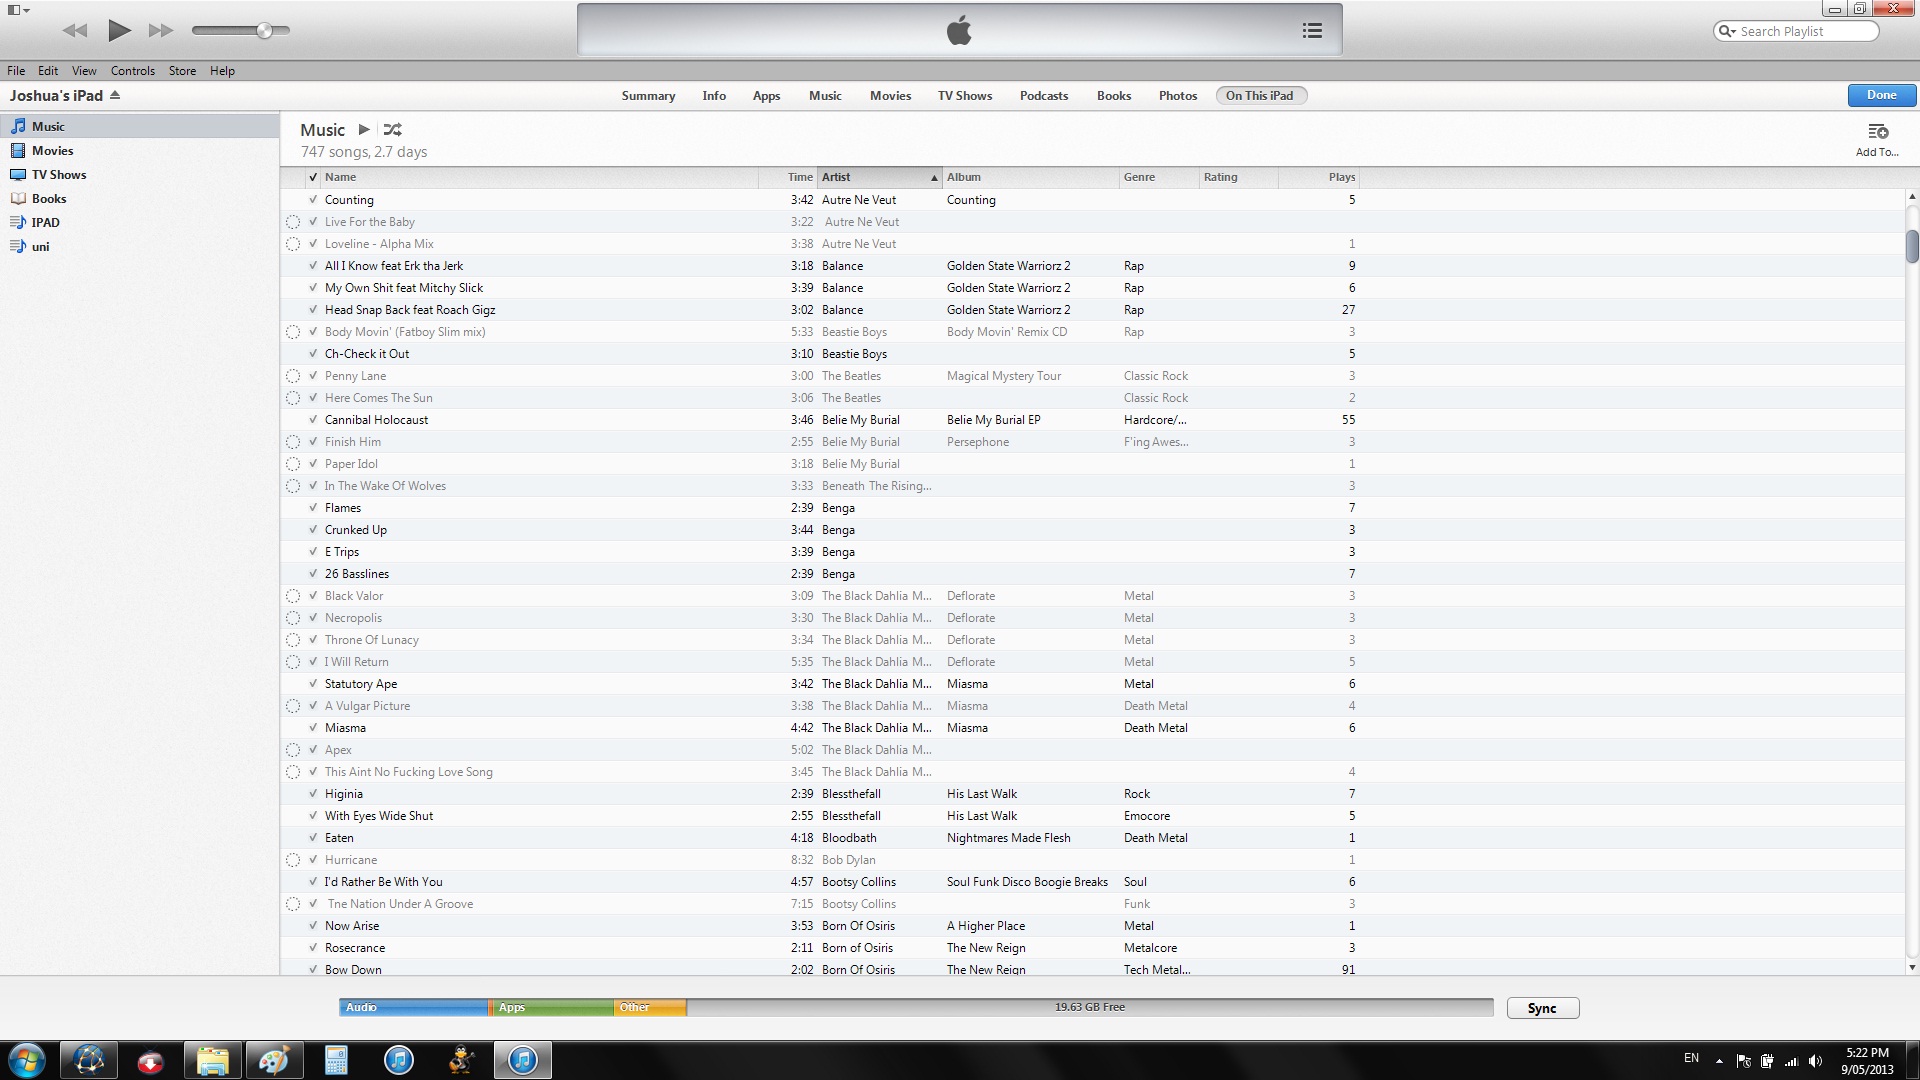Open the Edit menu
Image resolution: width=1920 pixels, height=1080 pixels.
click(x=48, y=71)
